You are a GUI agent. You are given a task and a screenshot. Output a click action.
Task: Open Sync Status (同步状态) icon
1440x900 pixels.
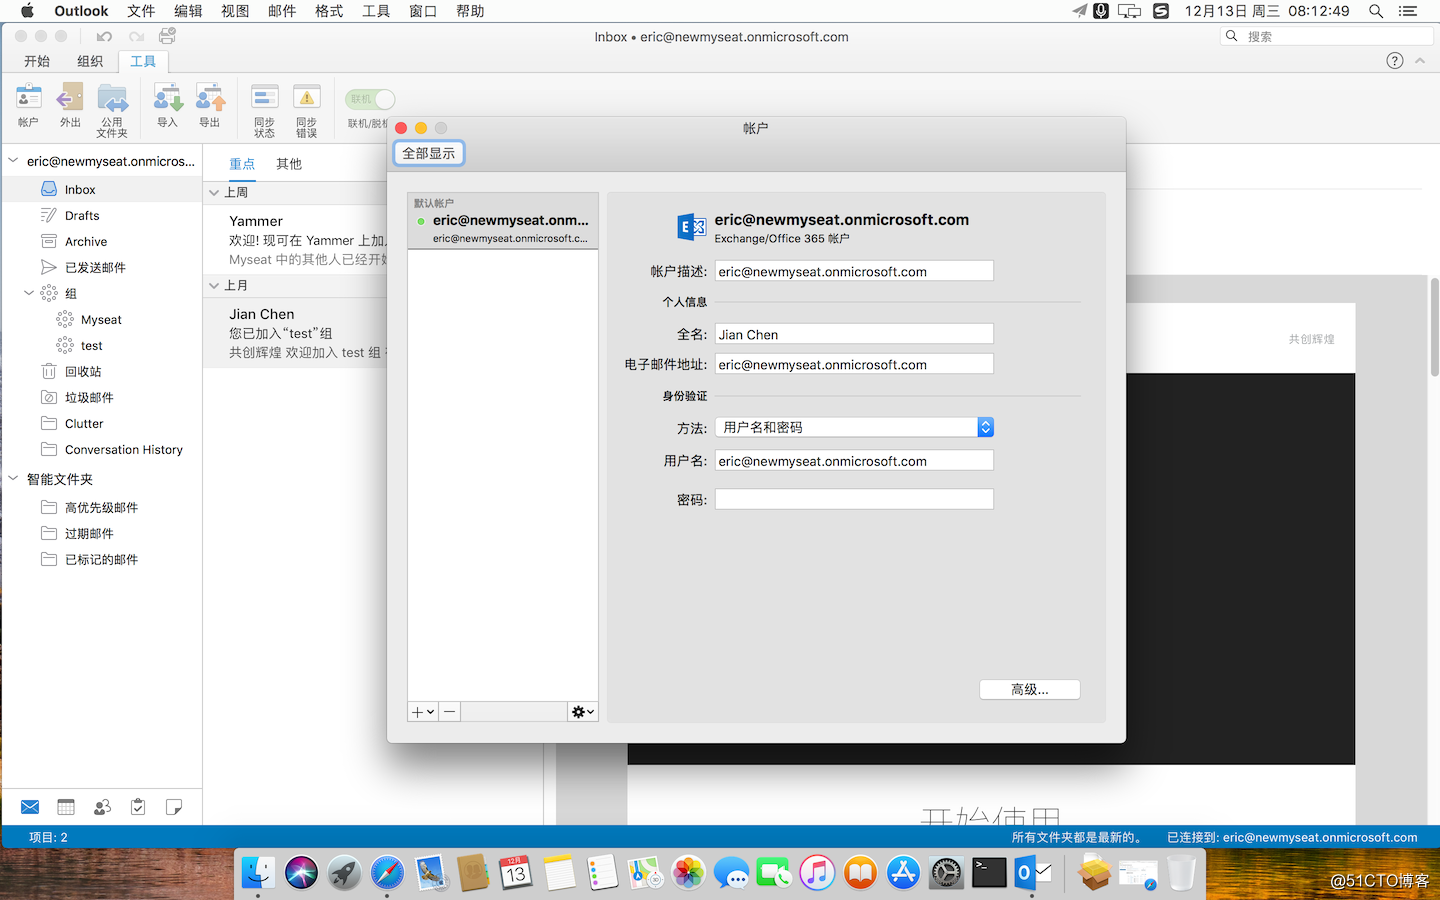point(264,110)
